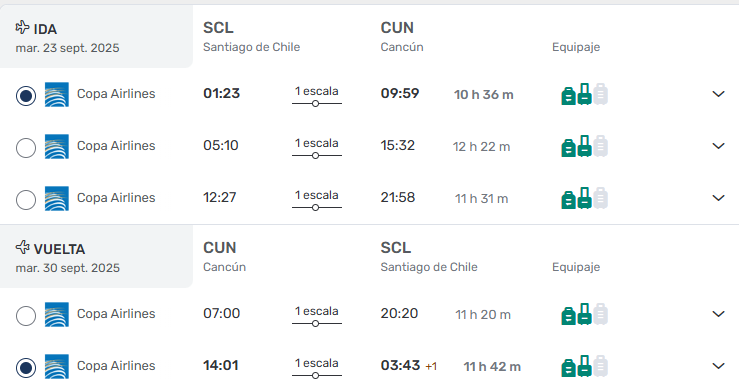Click baggage icons for the 01:23 flight

(x=584, y=94)
